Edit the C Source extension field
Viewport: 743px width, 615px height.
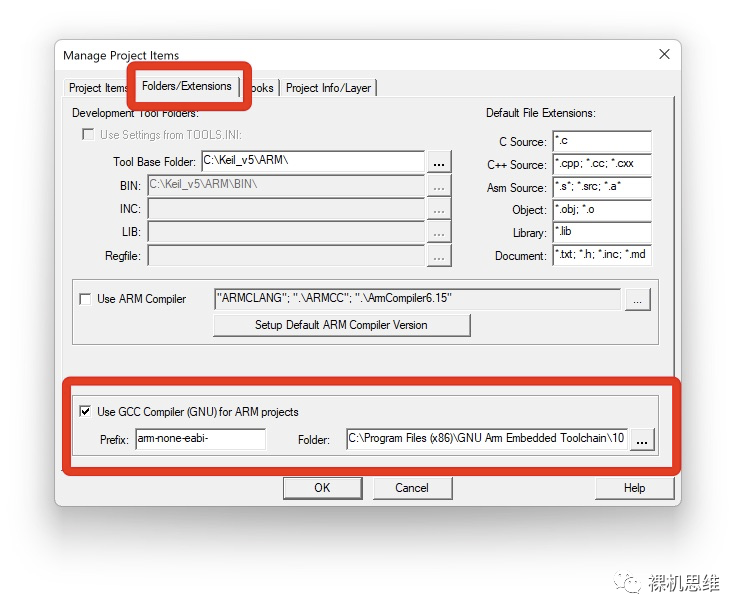coord(602,141)
